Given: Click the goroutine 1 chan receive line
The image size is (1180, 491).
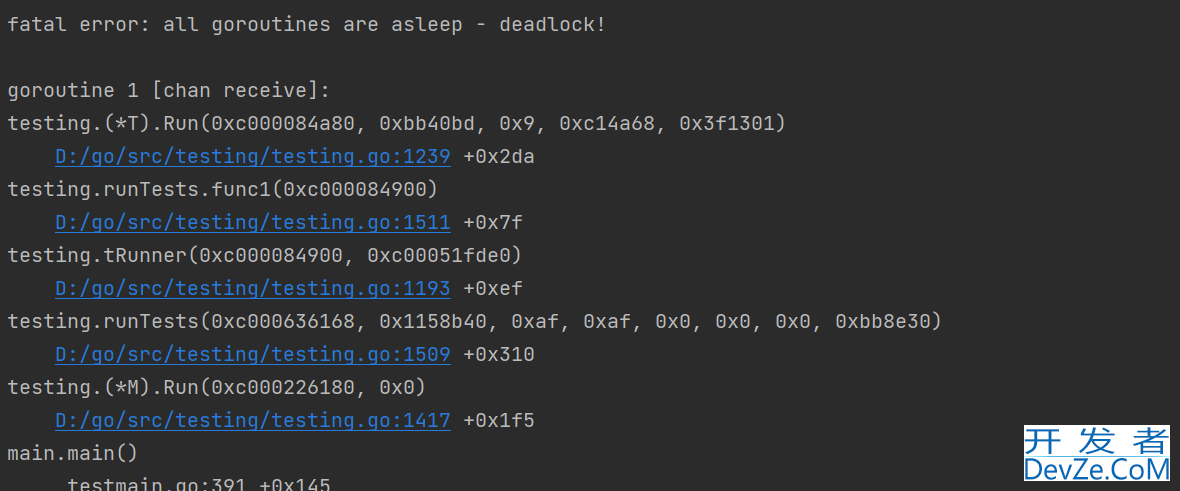Looking at the screenshot, I should (169, 91).
